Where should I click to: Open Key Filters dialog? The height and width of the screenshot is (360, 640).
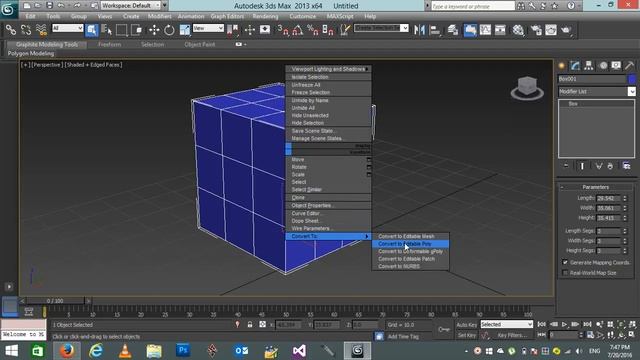click(x=512, y=335)
